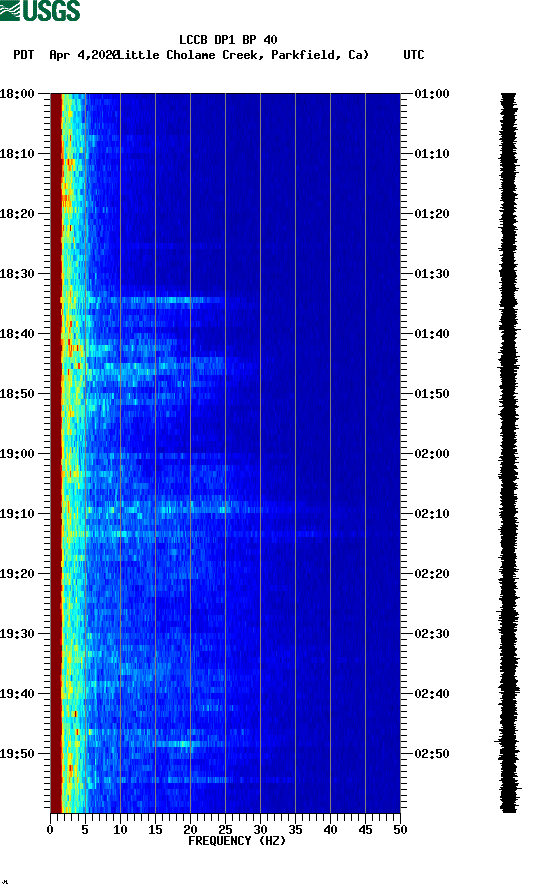This screenshot has width=552, height=893.
Task: Click the 01:50 UTC time label
Action: (432, 394)
